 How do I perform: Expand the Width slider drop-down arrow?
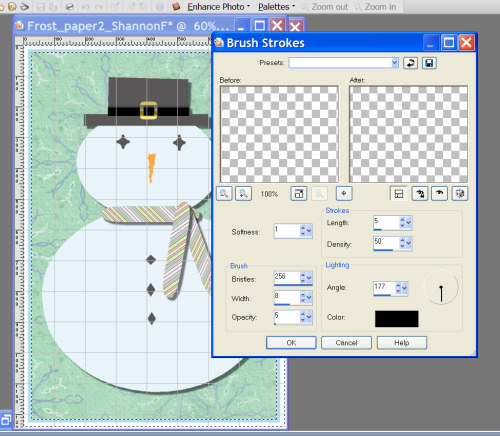pos(309,297)
